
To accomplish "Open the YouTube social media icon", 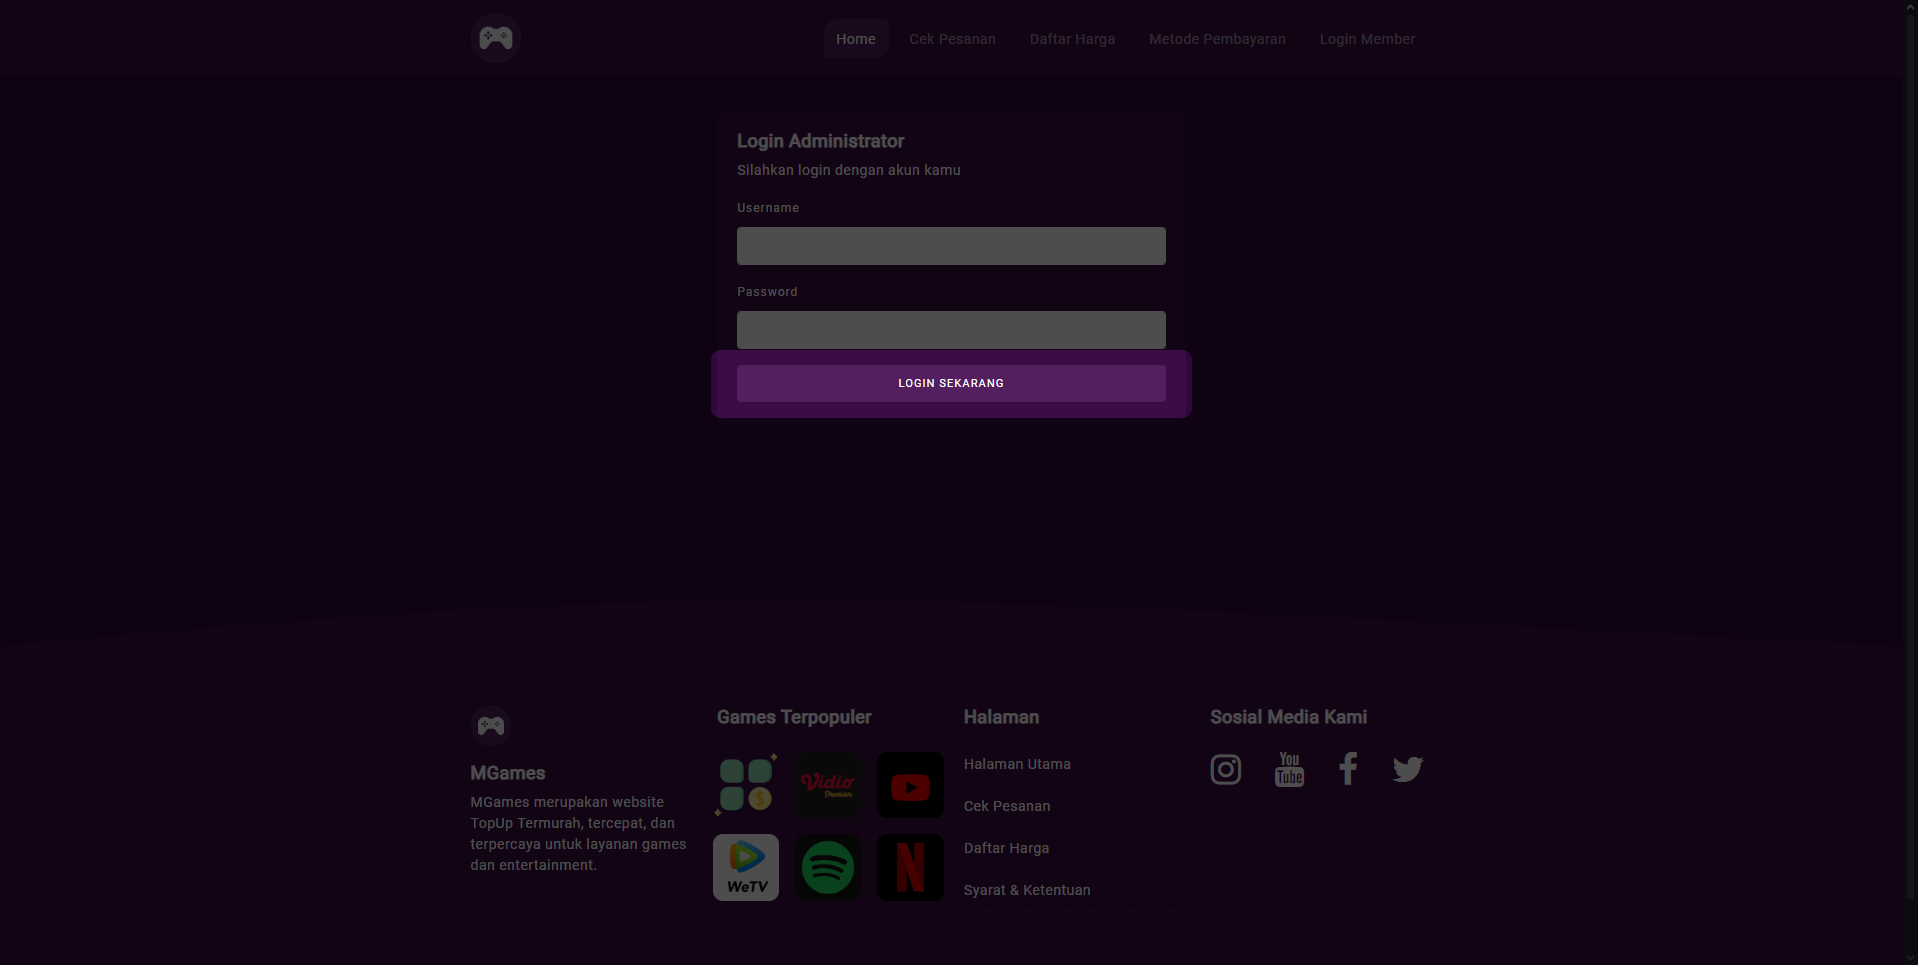I will (x=1289, y=769).
